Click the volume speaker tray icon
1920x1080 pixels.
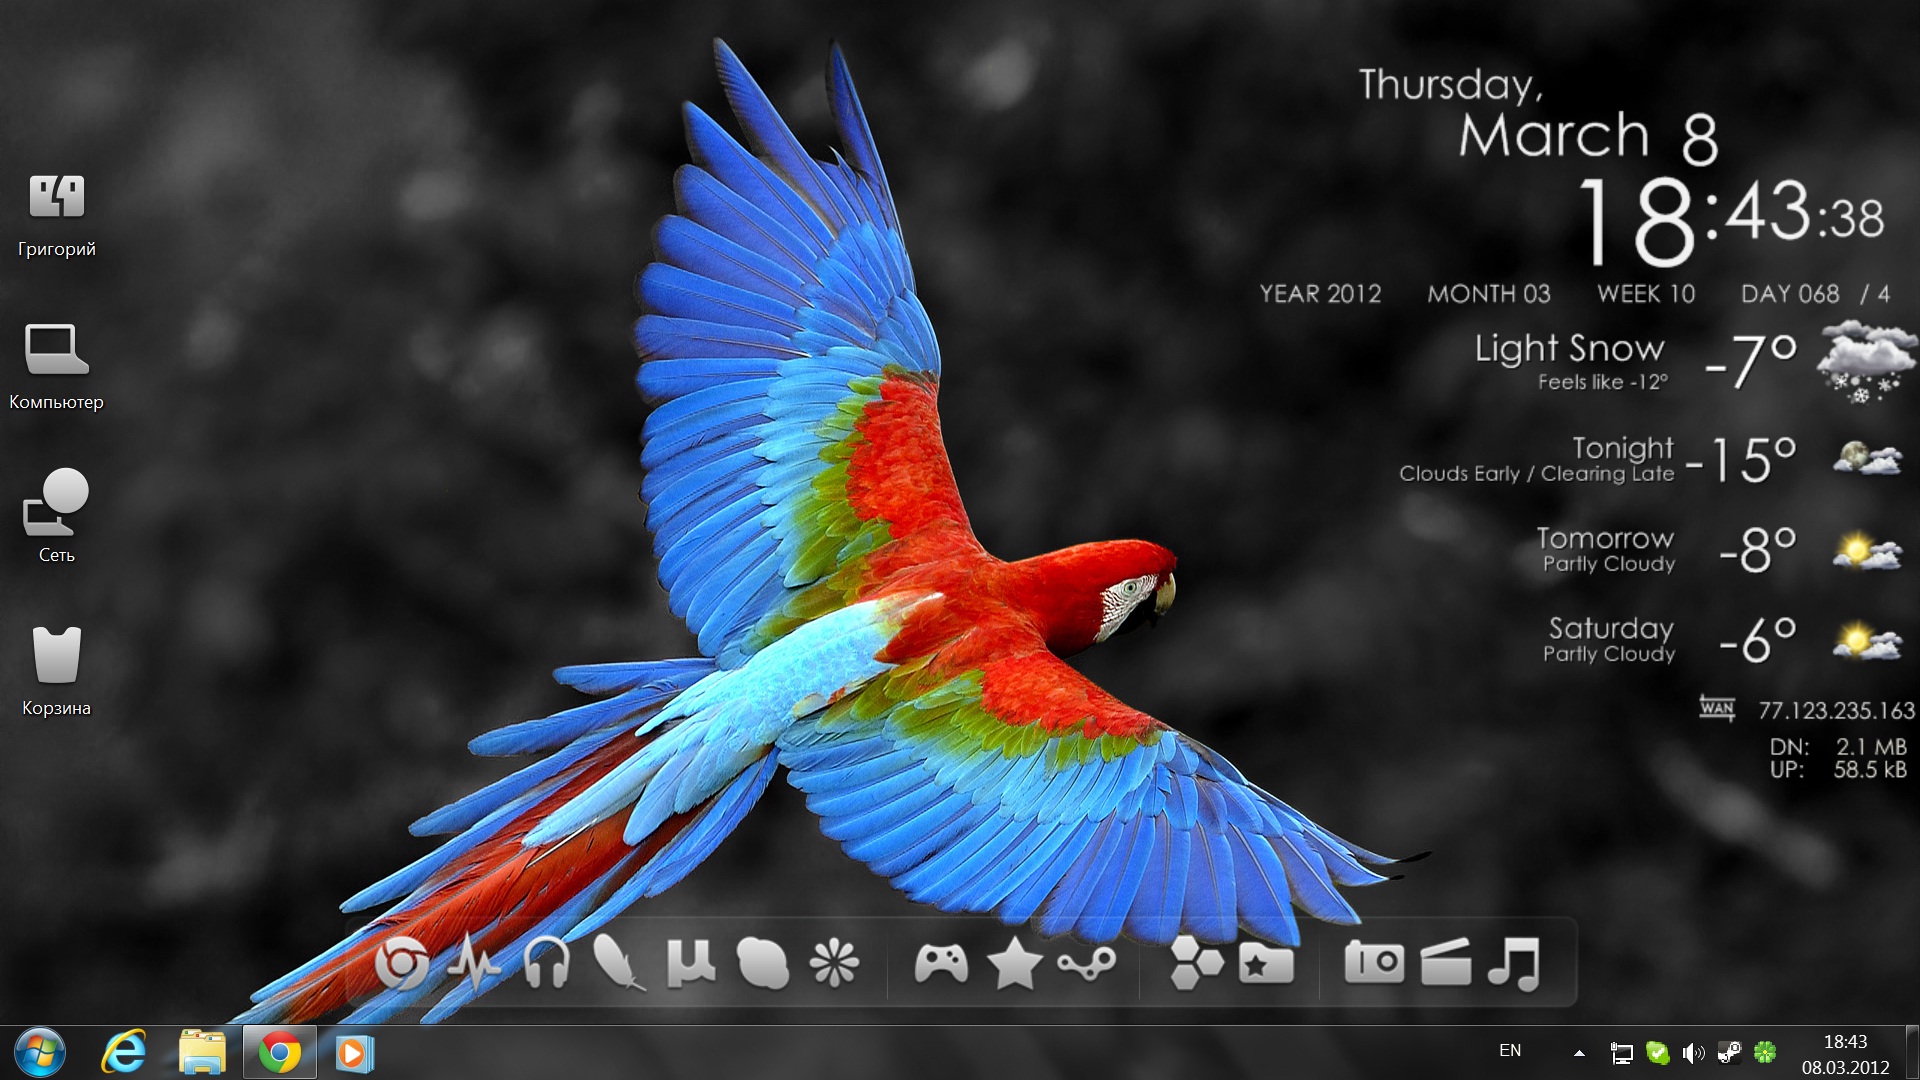(x=1692, y=1053)
